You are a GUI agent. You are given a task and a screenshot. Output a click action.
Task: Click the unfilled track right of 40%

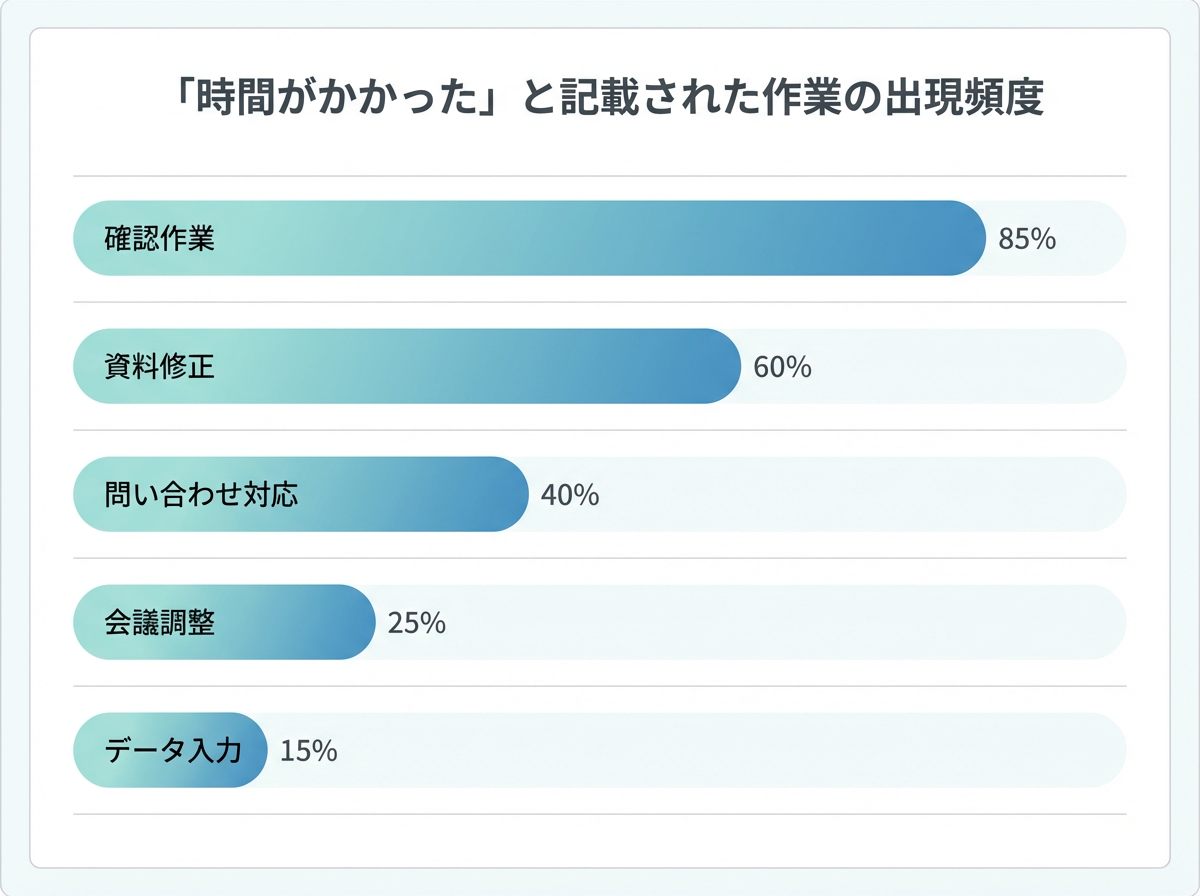(x=850, y=495)
